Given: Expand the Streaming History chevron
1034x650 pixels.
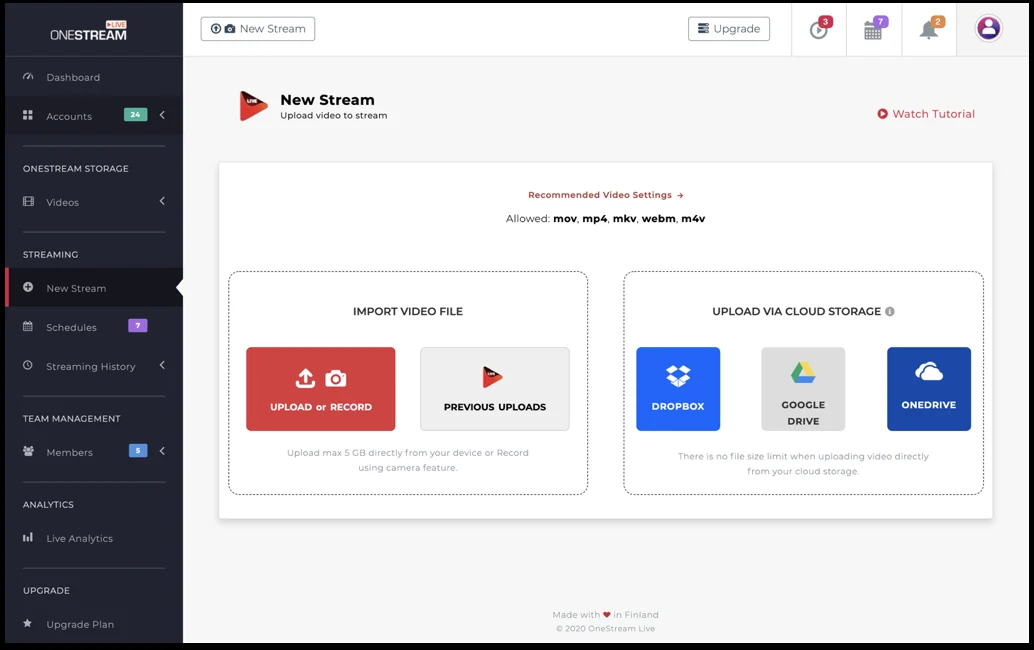Looking at the screenshot, I should tap(162, 365).
